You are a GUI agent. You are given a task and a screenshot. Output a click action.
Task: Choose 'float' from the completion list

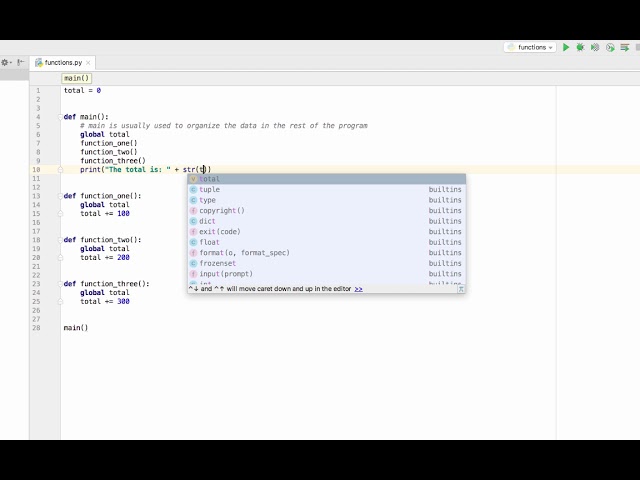tap(327, 242)
